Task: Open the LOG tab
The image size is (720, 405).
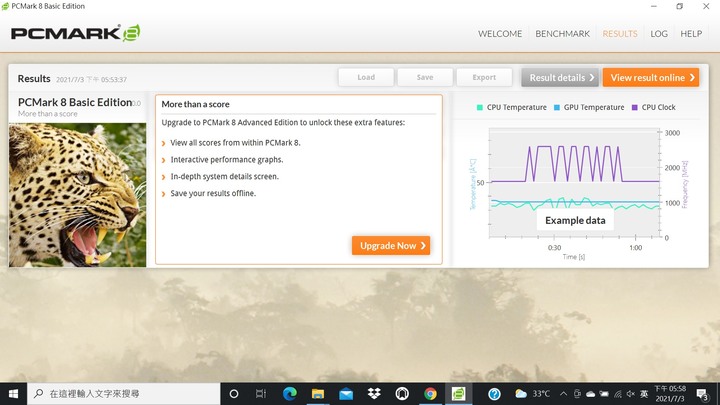Action: 659,34
